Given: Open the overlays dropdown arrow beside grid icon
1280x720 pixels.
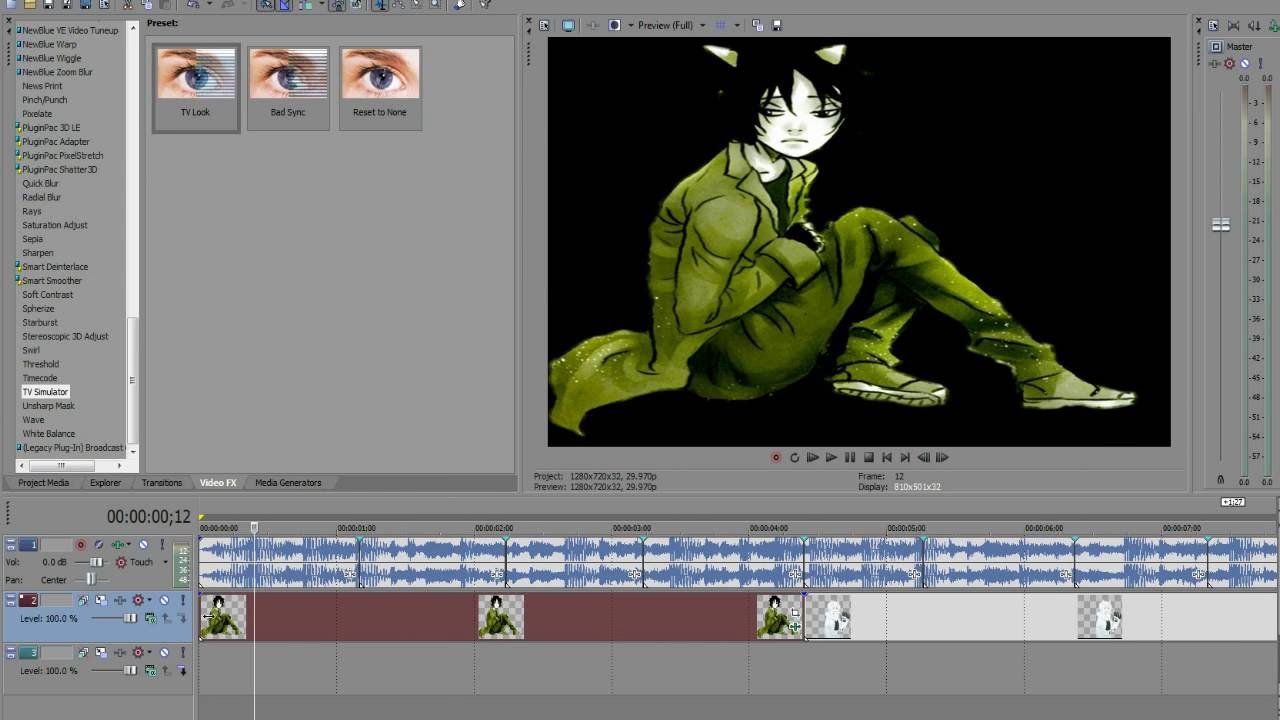Looking at the screenshot, I should point(737,25).
